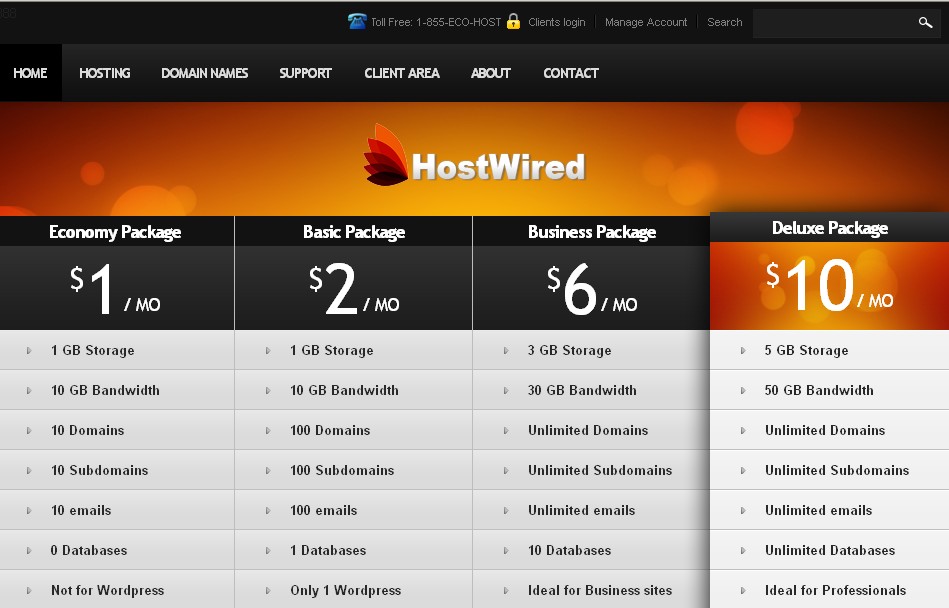The height and width of the screenshot is (608, 949).
Task: Open the Client Area page
Action: coord(401,73)
